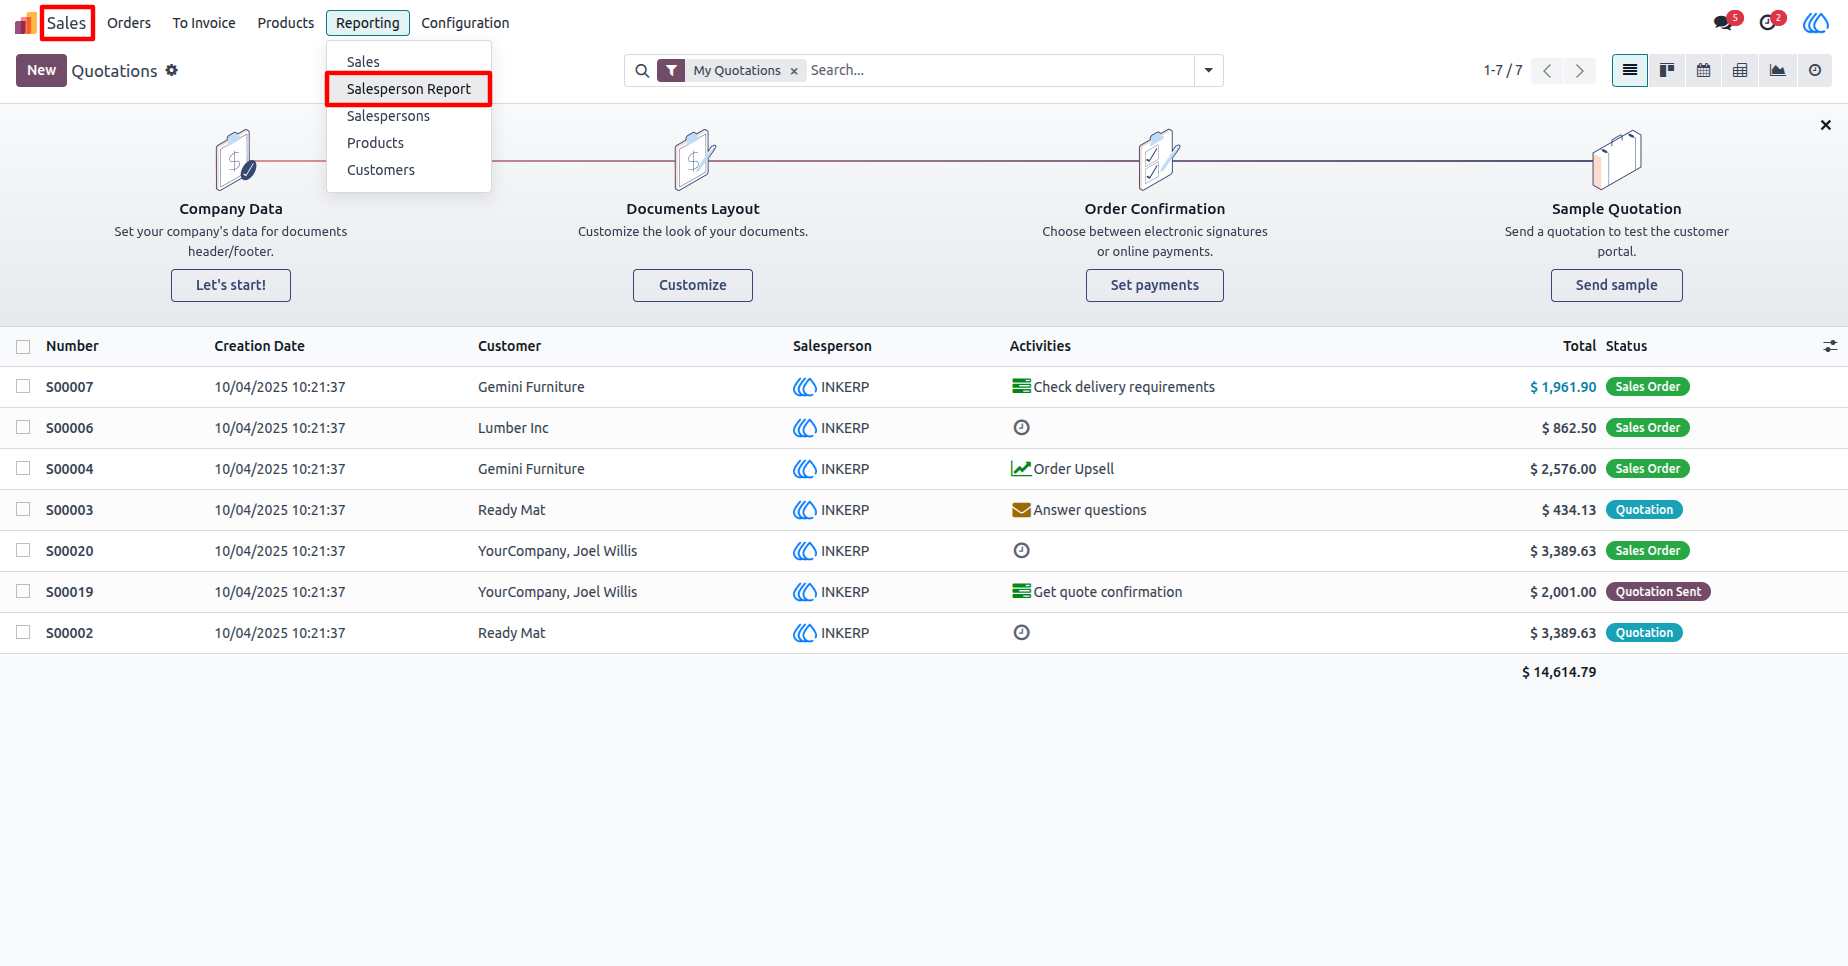Select Salesperson Report from Reporting menu
Viewport: 1848px width, 966px height.
point(408,89)
